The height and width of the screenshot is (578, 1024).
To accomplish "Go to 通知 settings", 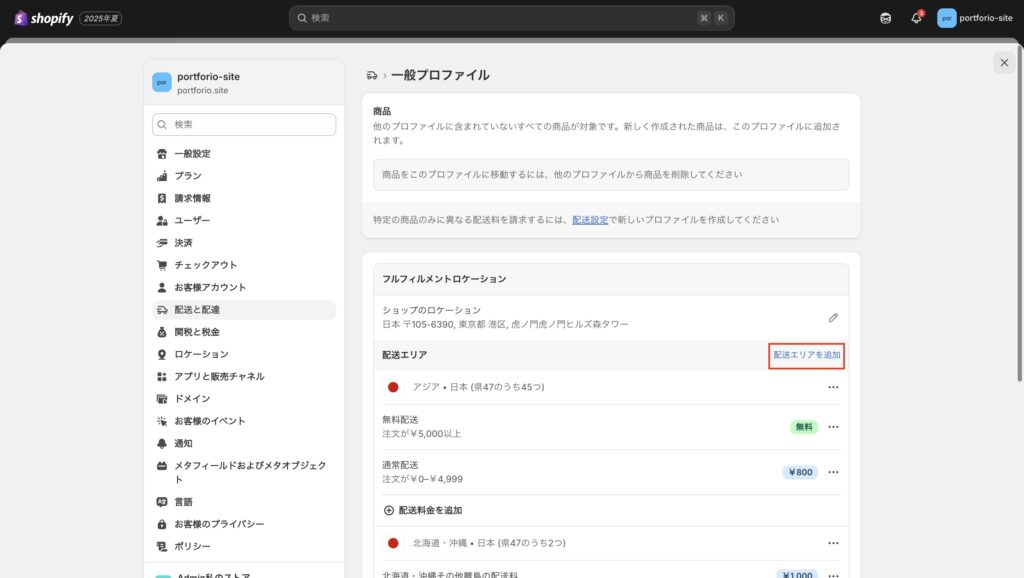I will 183,443.
